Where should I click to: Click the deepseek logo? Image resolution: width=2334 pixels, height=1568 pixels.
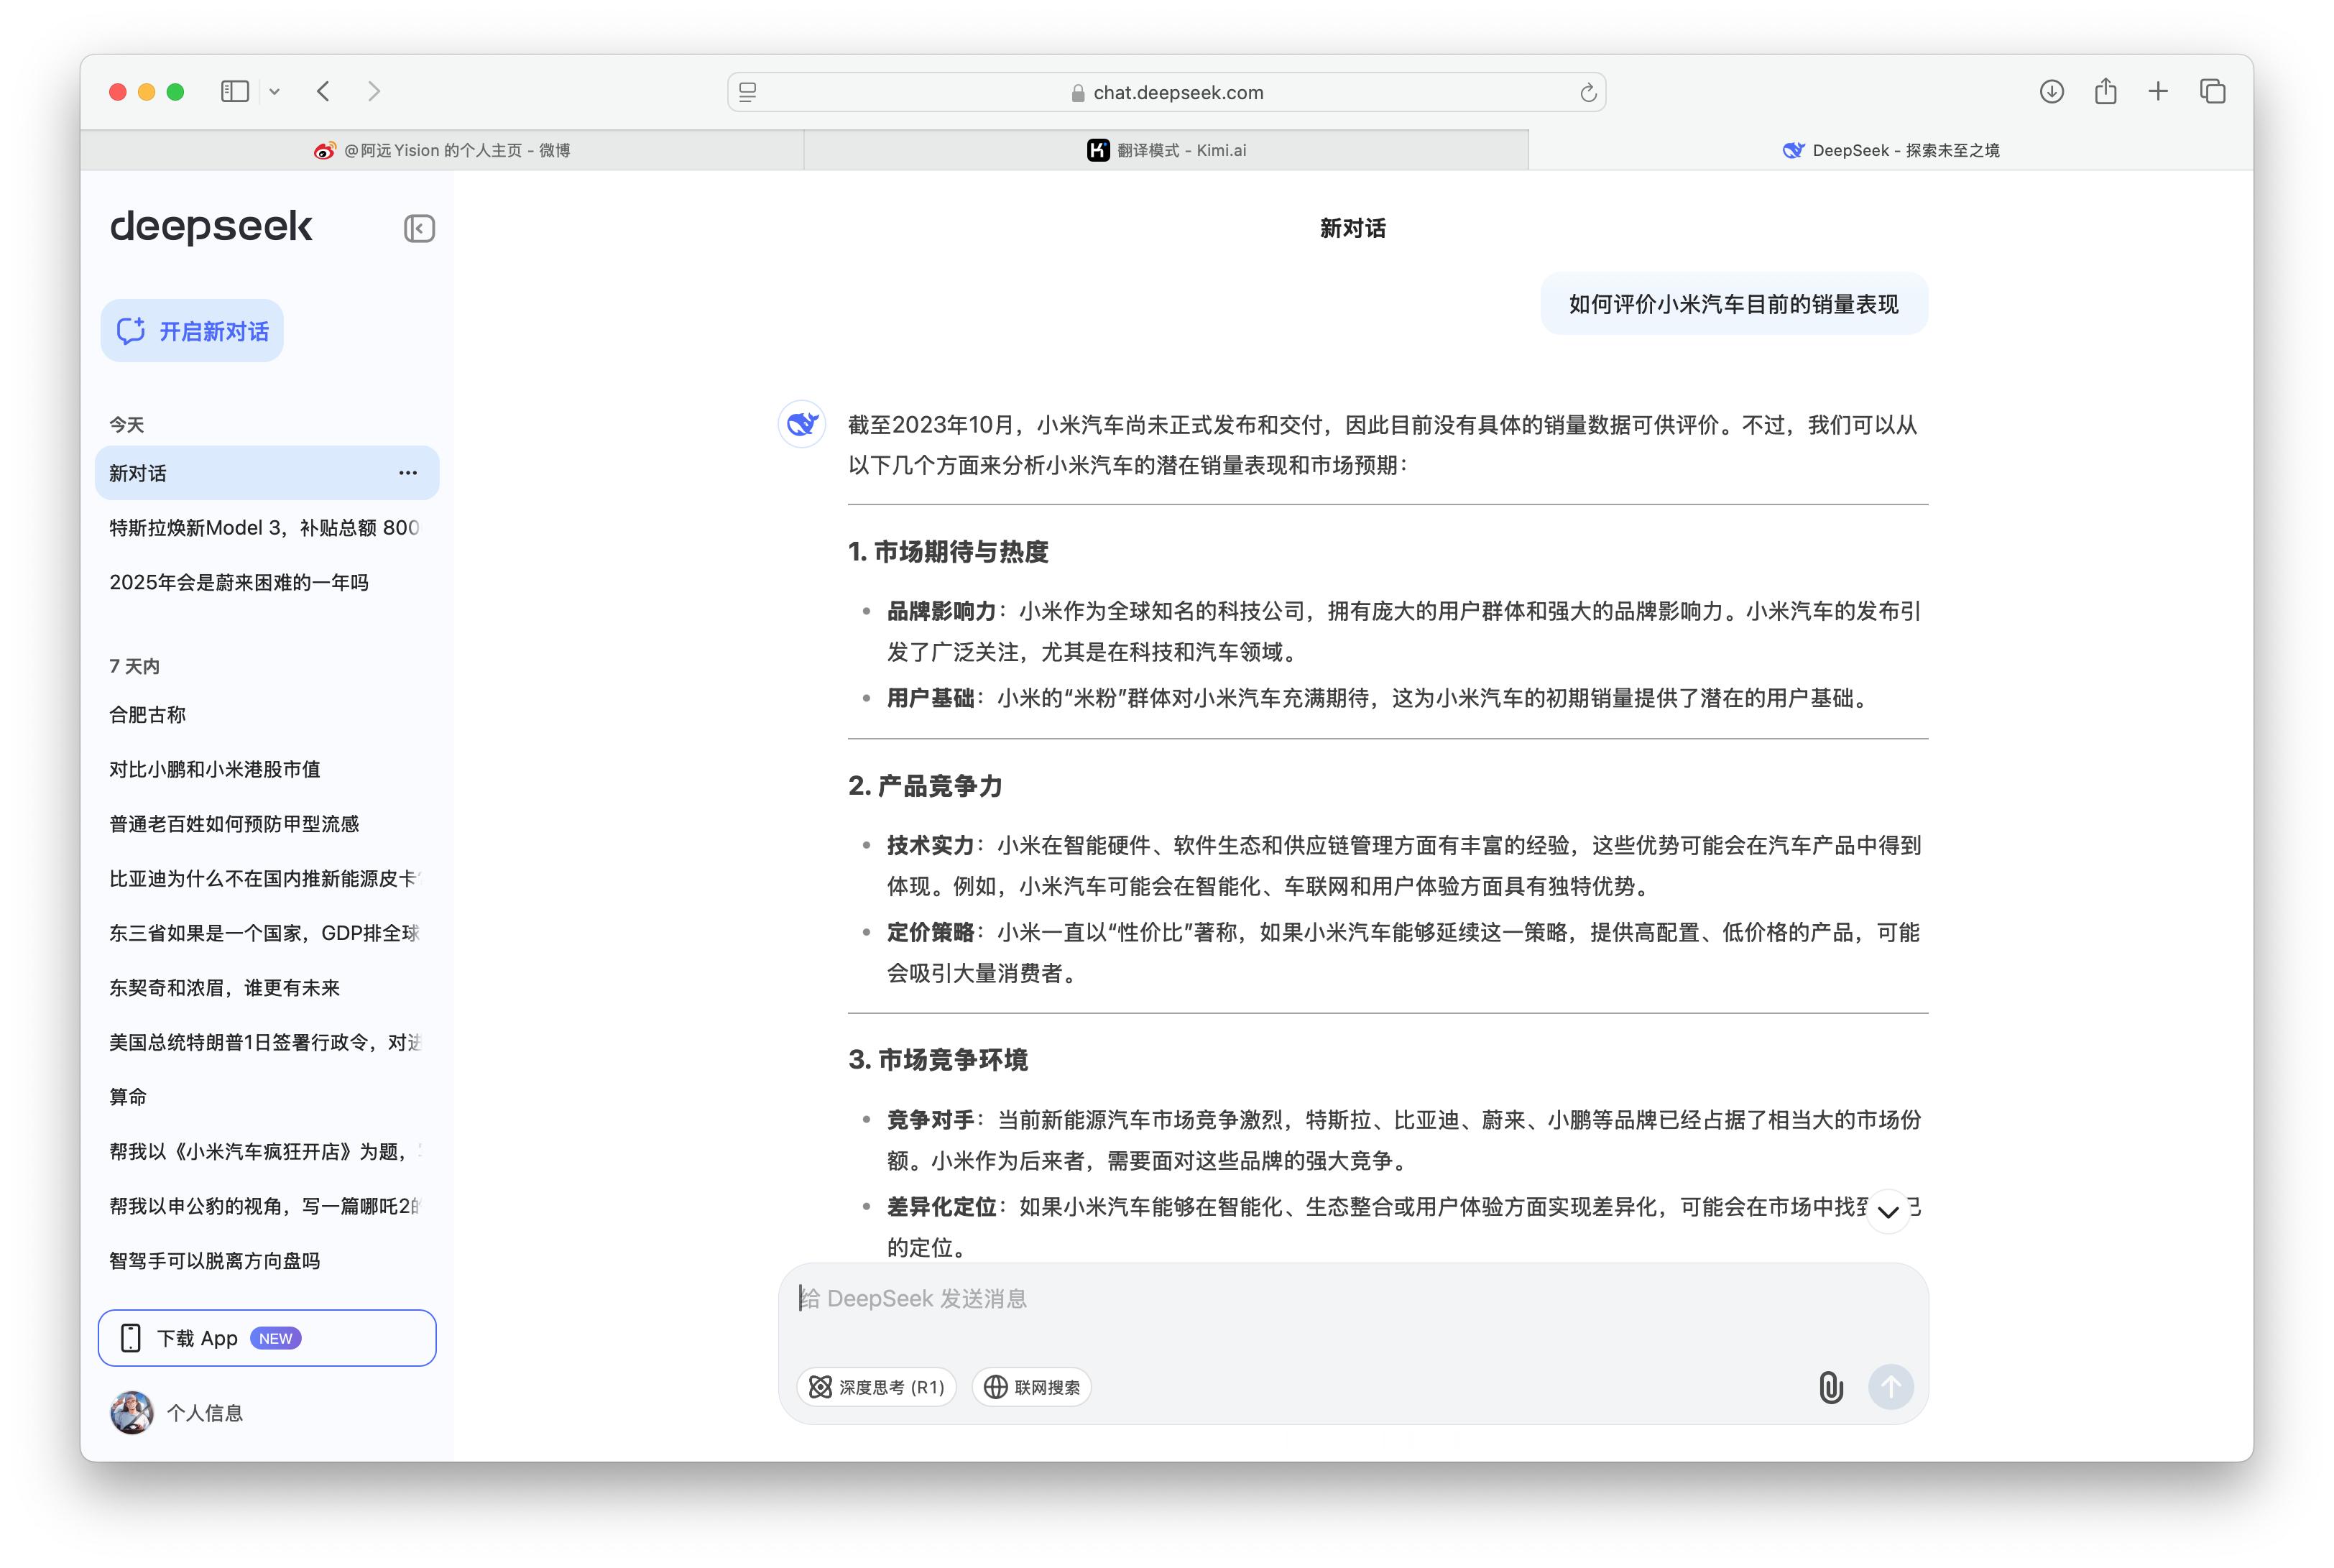click(211, 227)
